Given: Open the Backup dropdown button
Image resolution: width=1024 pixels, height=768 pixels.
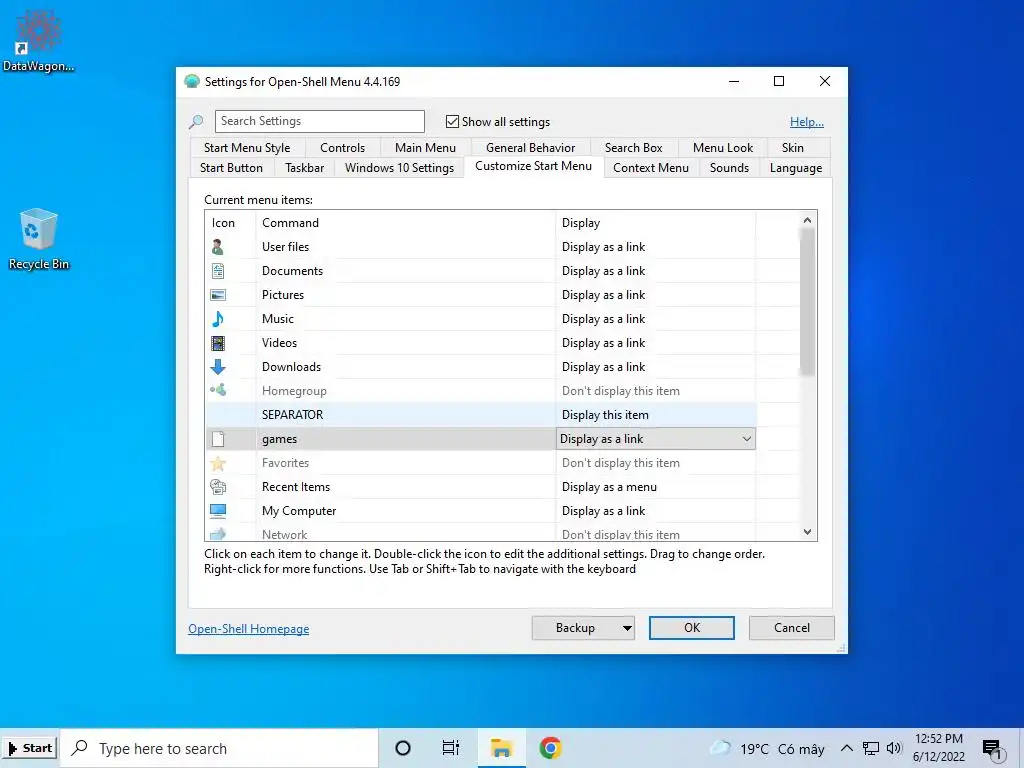Looking at the screenshot, I should click(583, 628).
